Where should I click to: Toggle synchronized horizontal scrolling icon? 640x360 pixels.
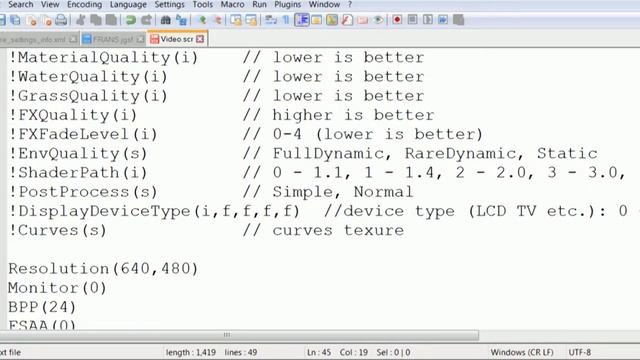(251, 20)
